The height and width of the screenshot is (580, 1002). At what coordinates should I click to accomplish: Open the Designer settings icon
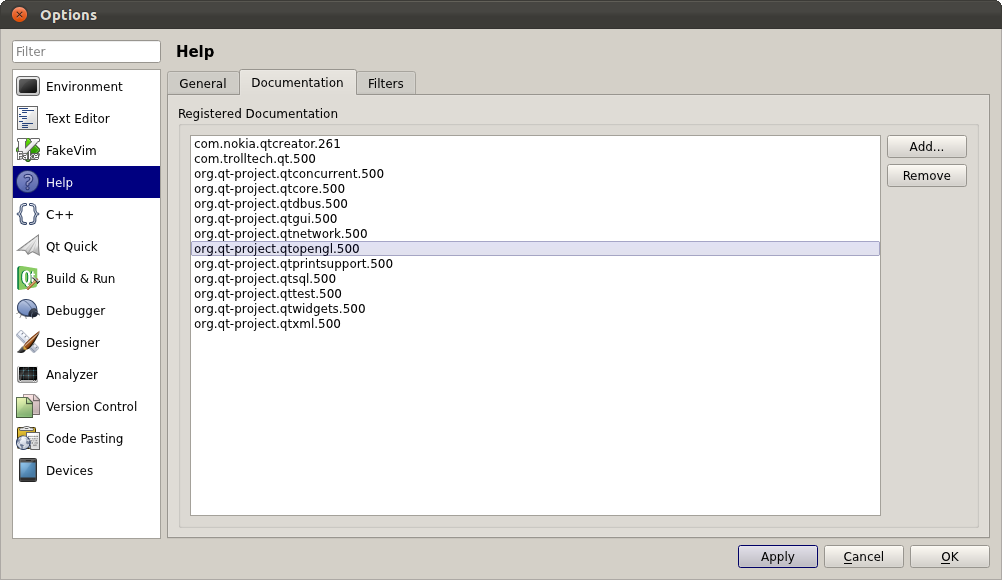coord(28,343)
